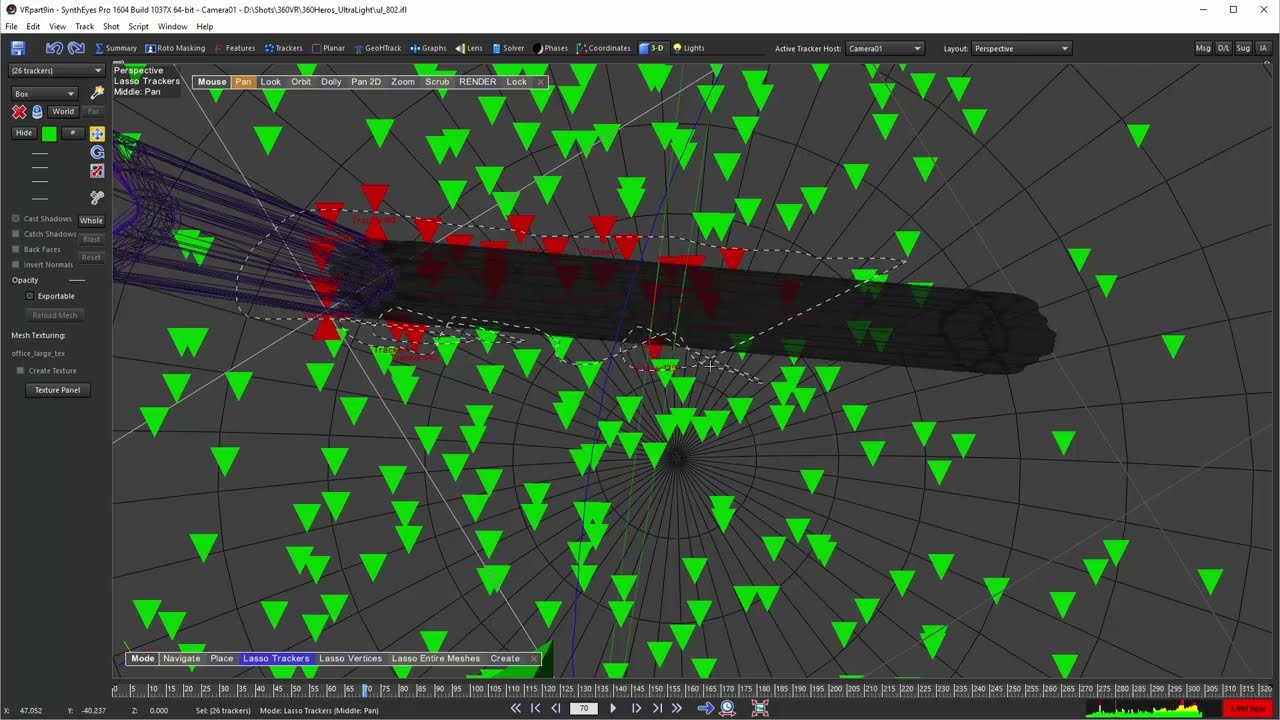Select the blue rotate tool icon
Viewport: 1280px width, 720px height.
click(x=97, y=152)
